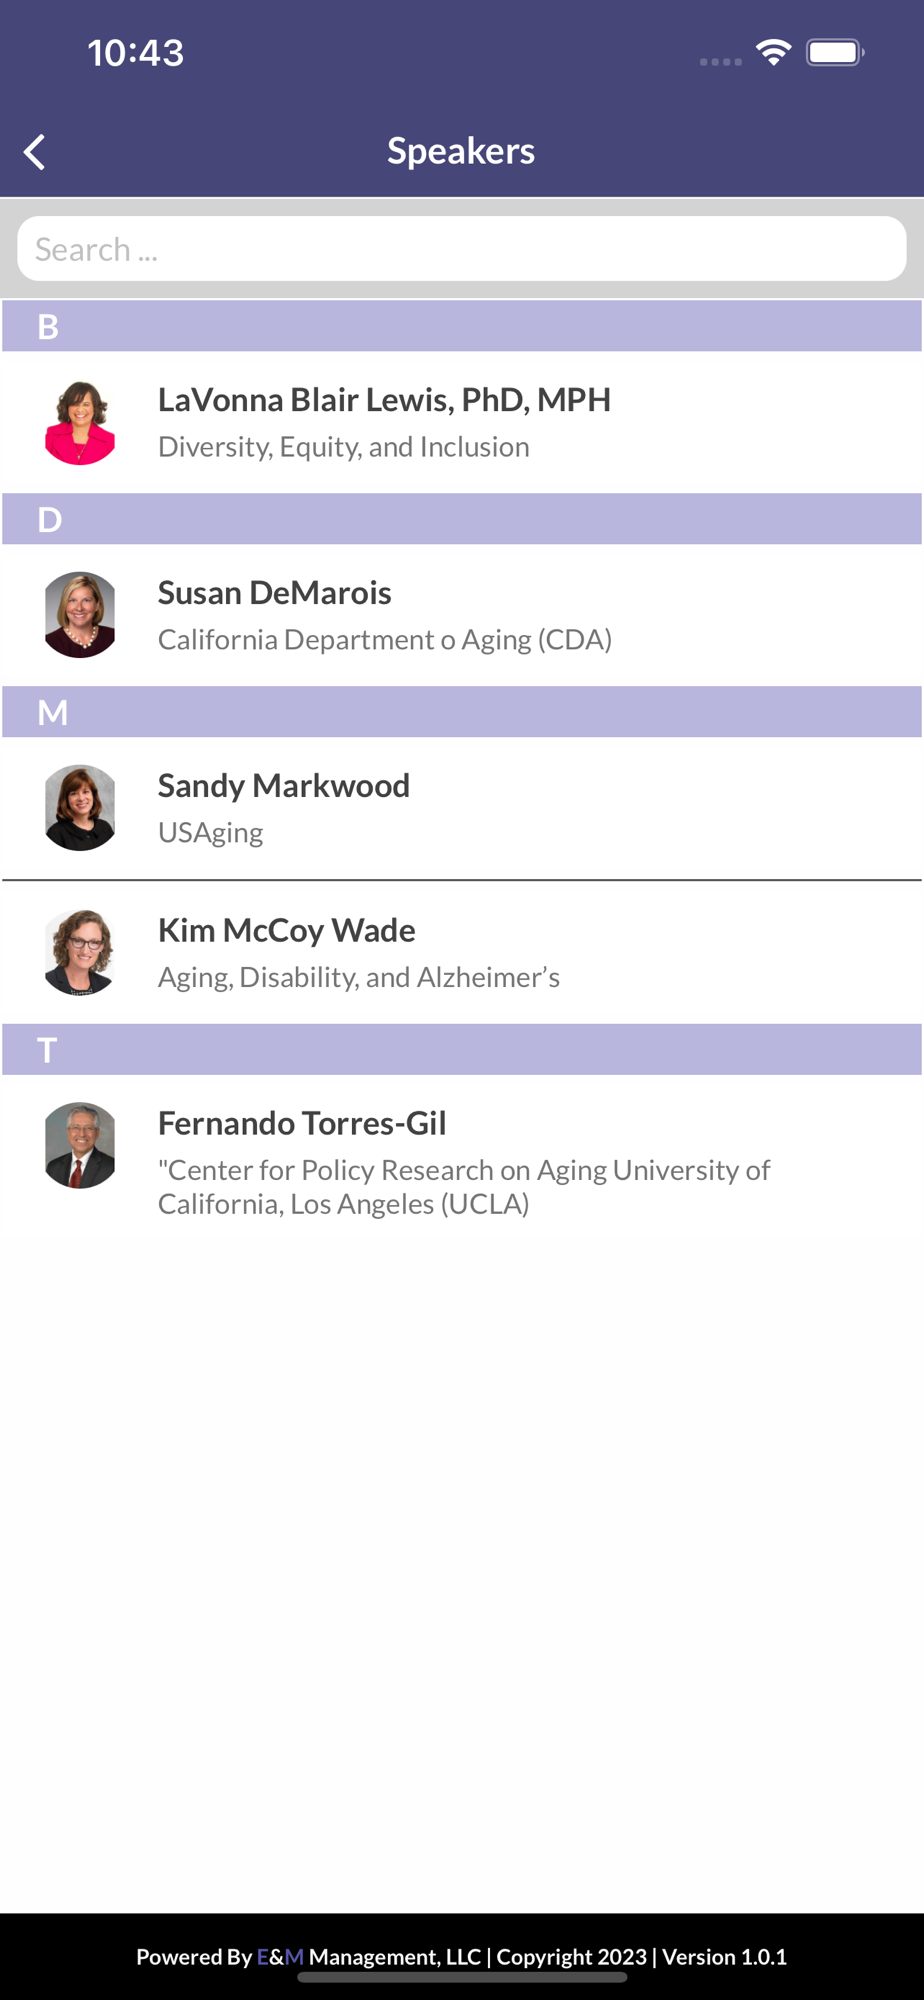Screen dimensions: 924x2000
Task: Click the Search input field
Action: [x=462, y=249]
